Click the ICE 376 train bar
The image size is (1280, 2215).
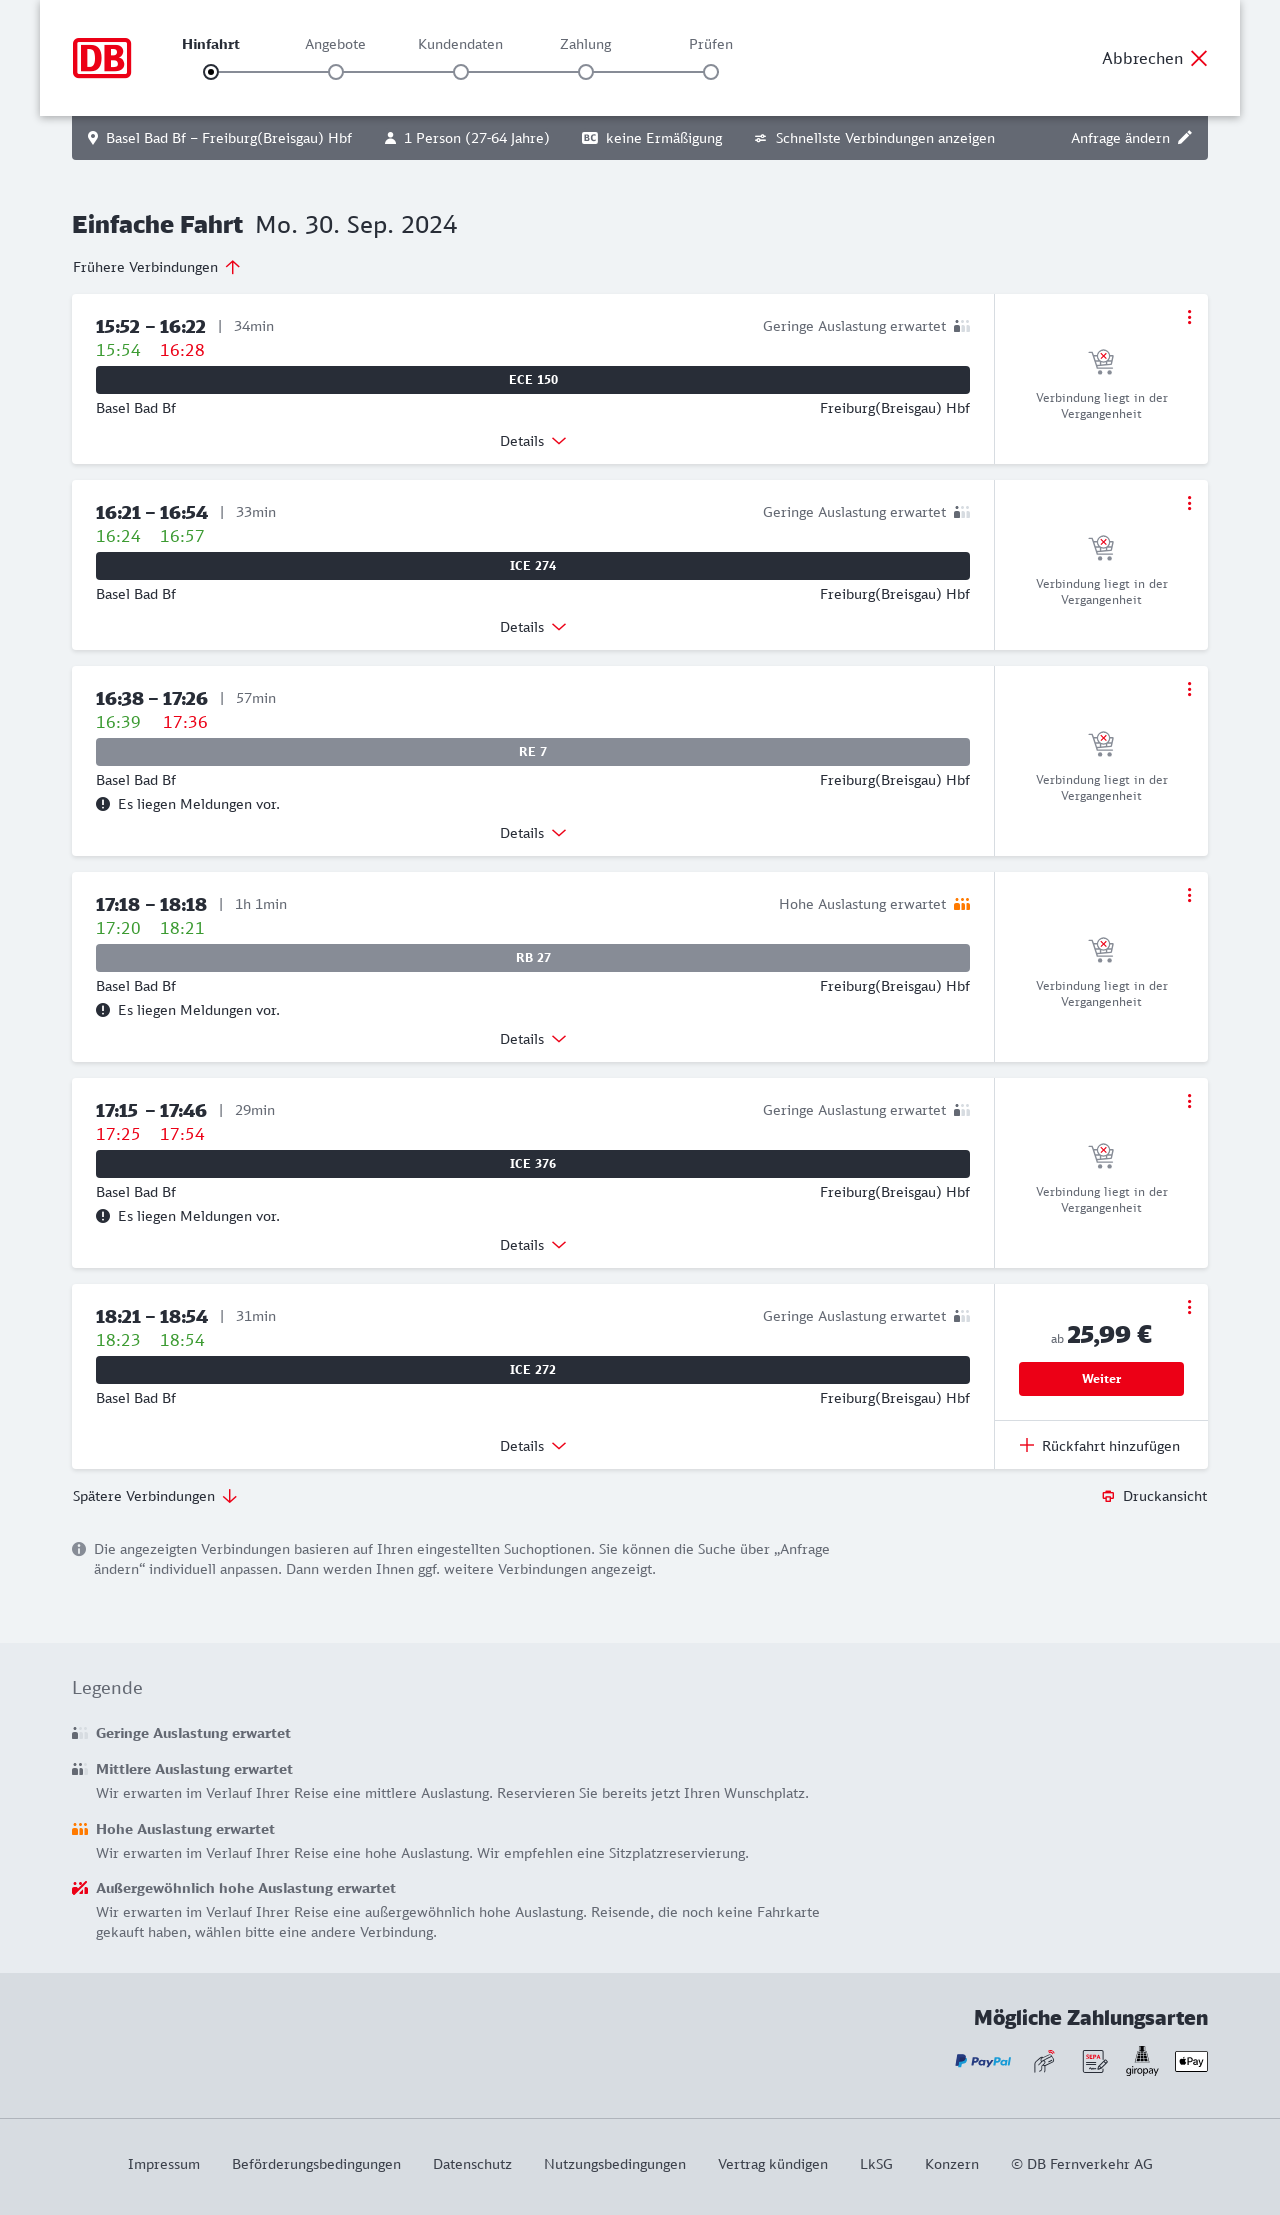[533, 1164]
